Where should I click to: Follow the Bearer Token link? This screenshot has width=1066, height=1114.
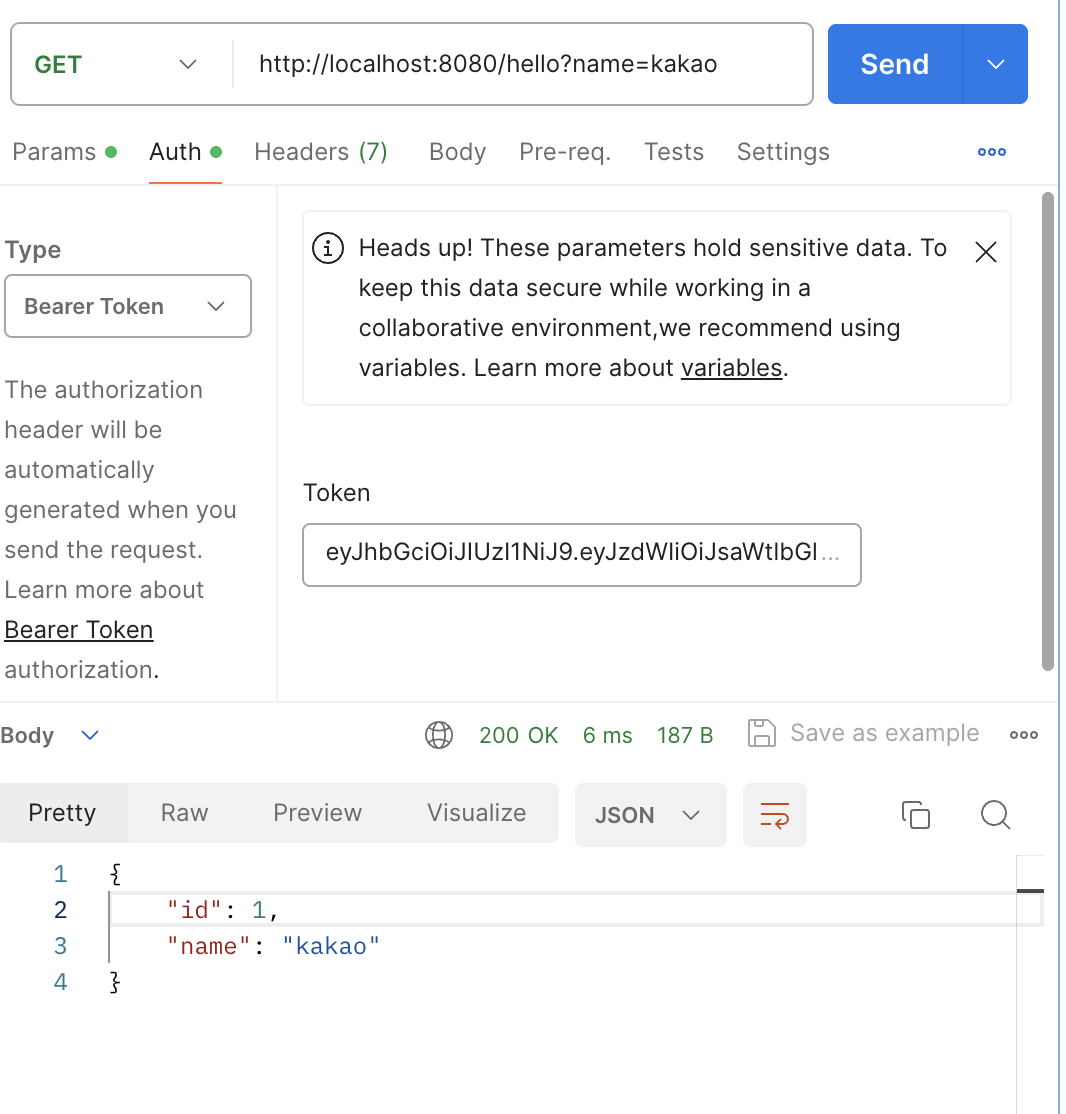click(79, 630)
